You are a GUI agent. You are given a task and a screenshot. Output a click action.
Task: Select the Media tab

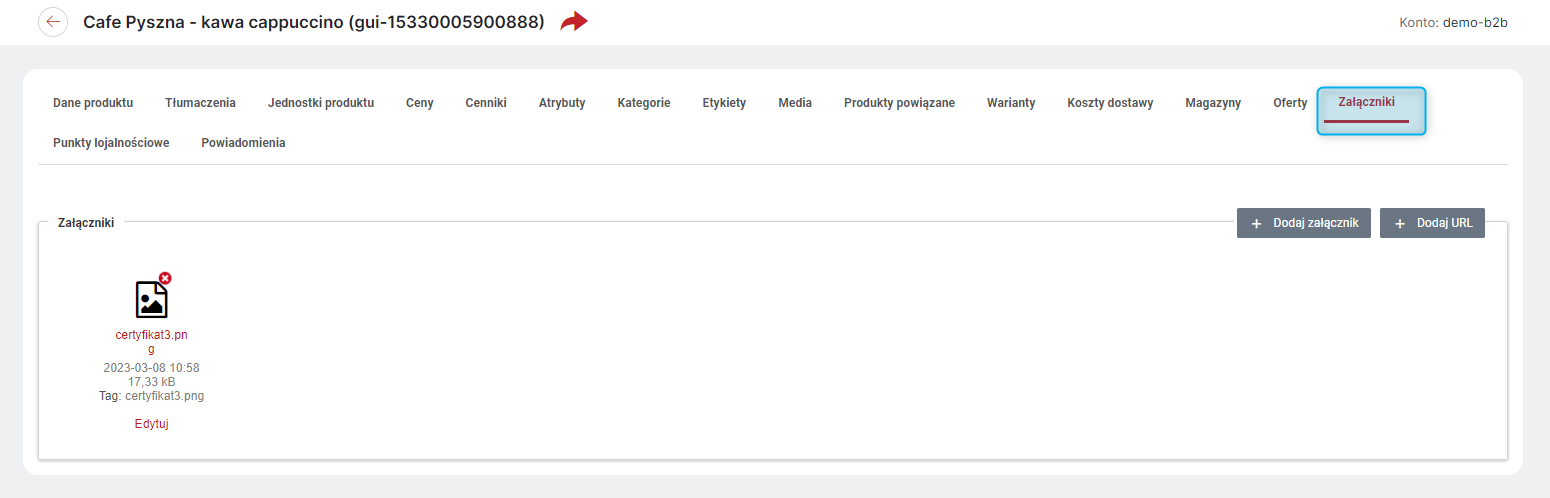pyautogui.click(x=795, y=103)
